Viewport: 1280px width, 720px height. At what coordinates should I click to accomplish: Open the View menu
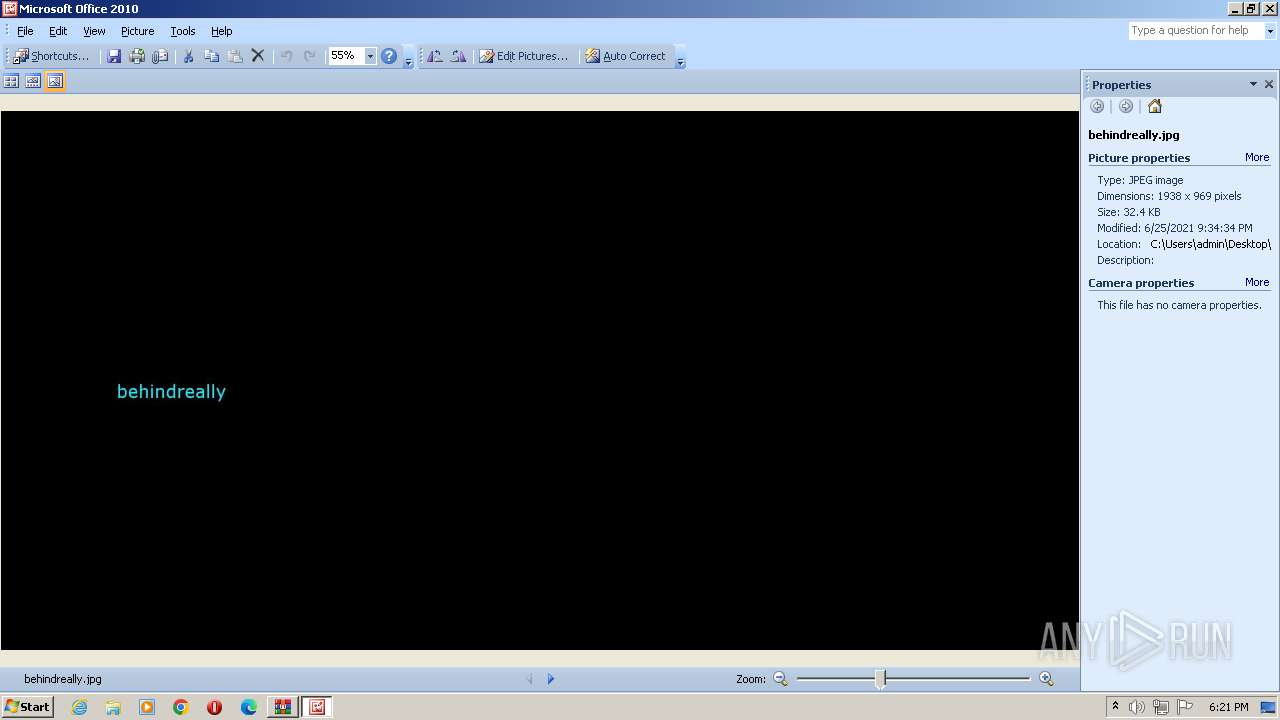[94, 31]
